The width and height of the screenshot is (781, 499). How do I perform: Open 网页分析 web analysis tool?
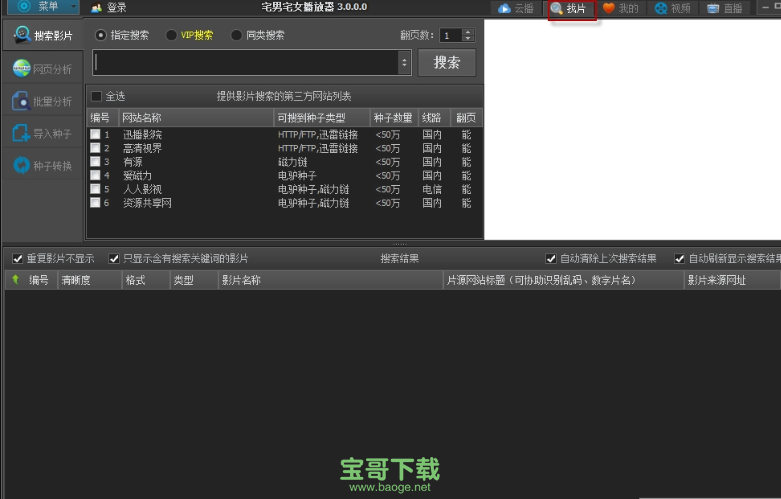(x=43, y=68)
